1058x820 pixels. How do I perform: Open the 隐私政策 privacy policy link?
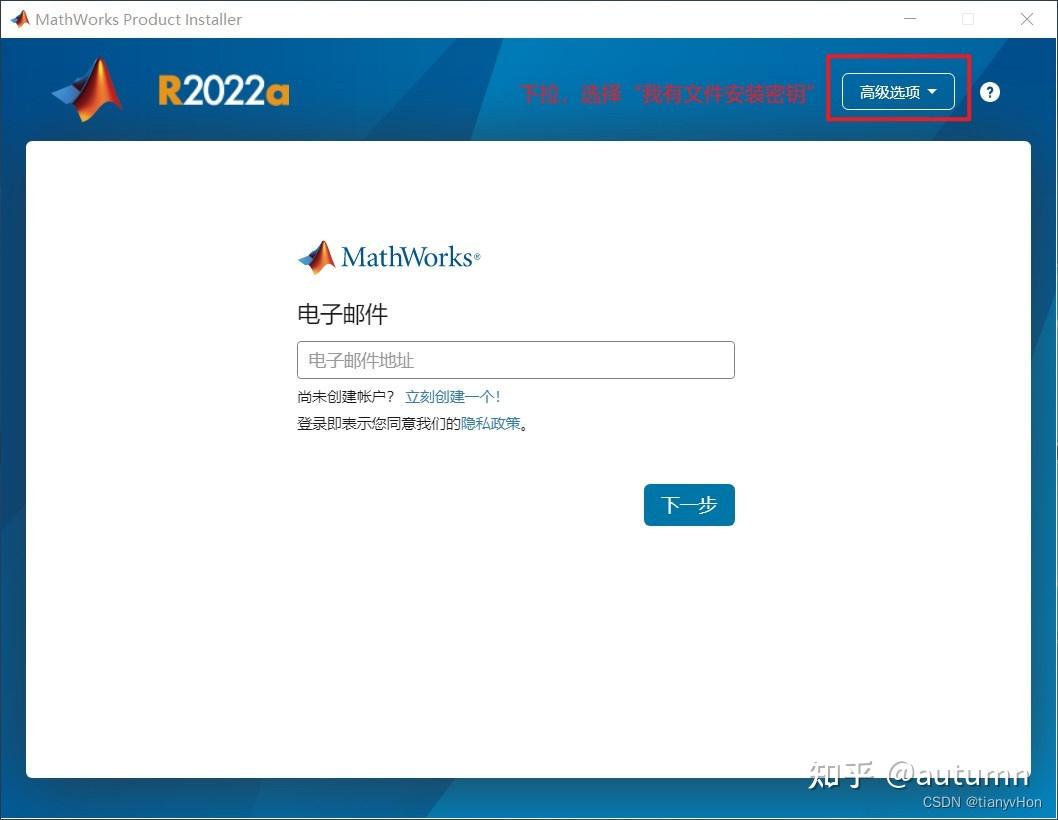[489, 423]
